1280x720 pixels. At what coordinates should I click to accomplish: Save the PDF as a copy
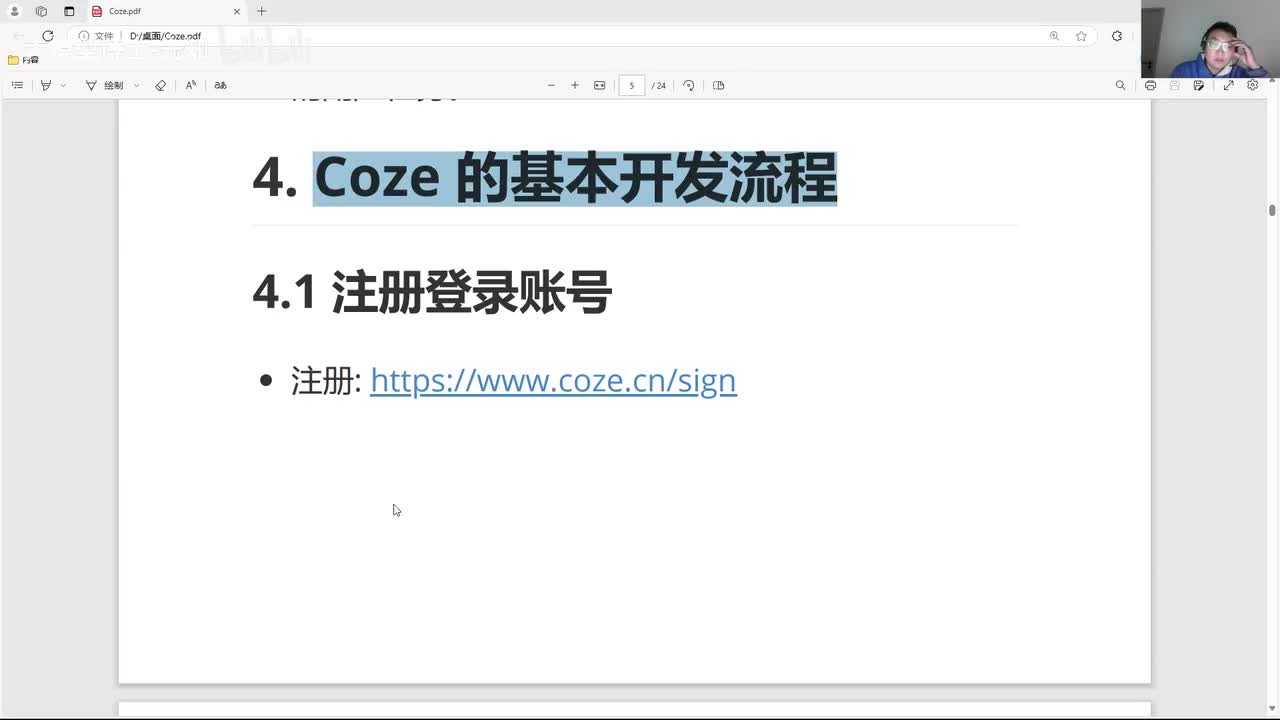[1199, 85]
